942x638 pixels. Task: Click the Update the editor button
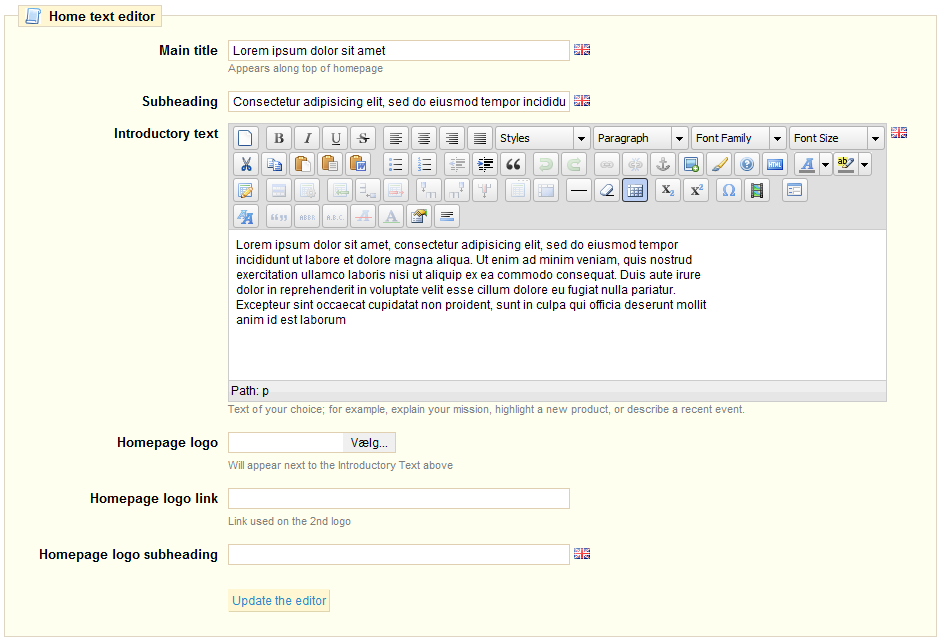[x=279, y=601]
